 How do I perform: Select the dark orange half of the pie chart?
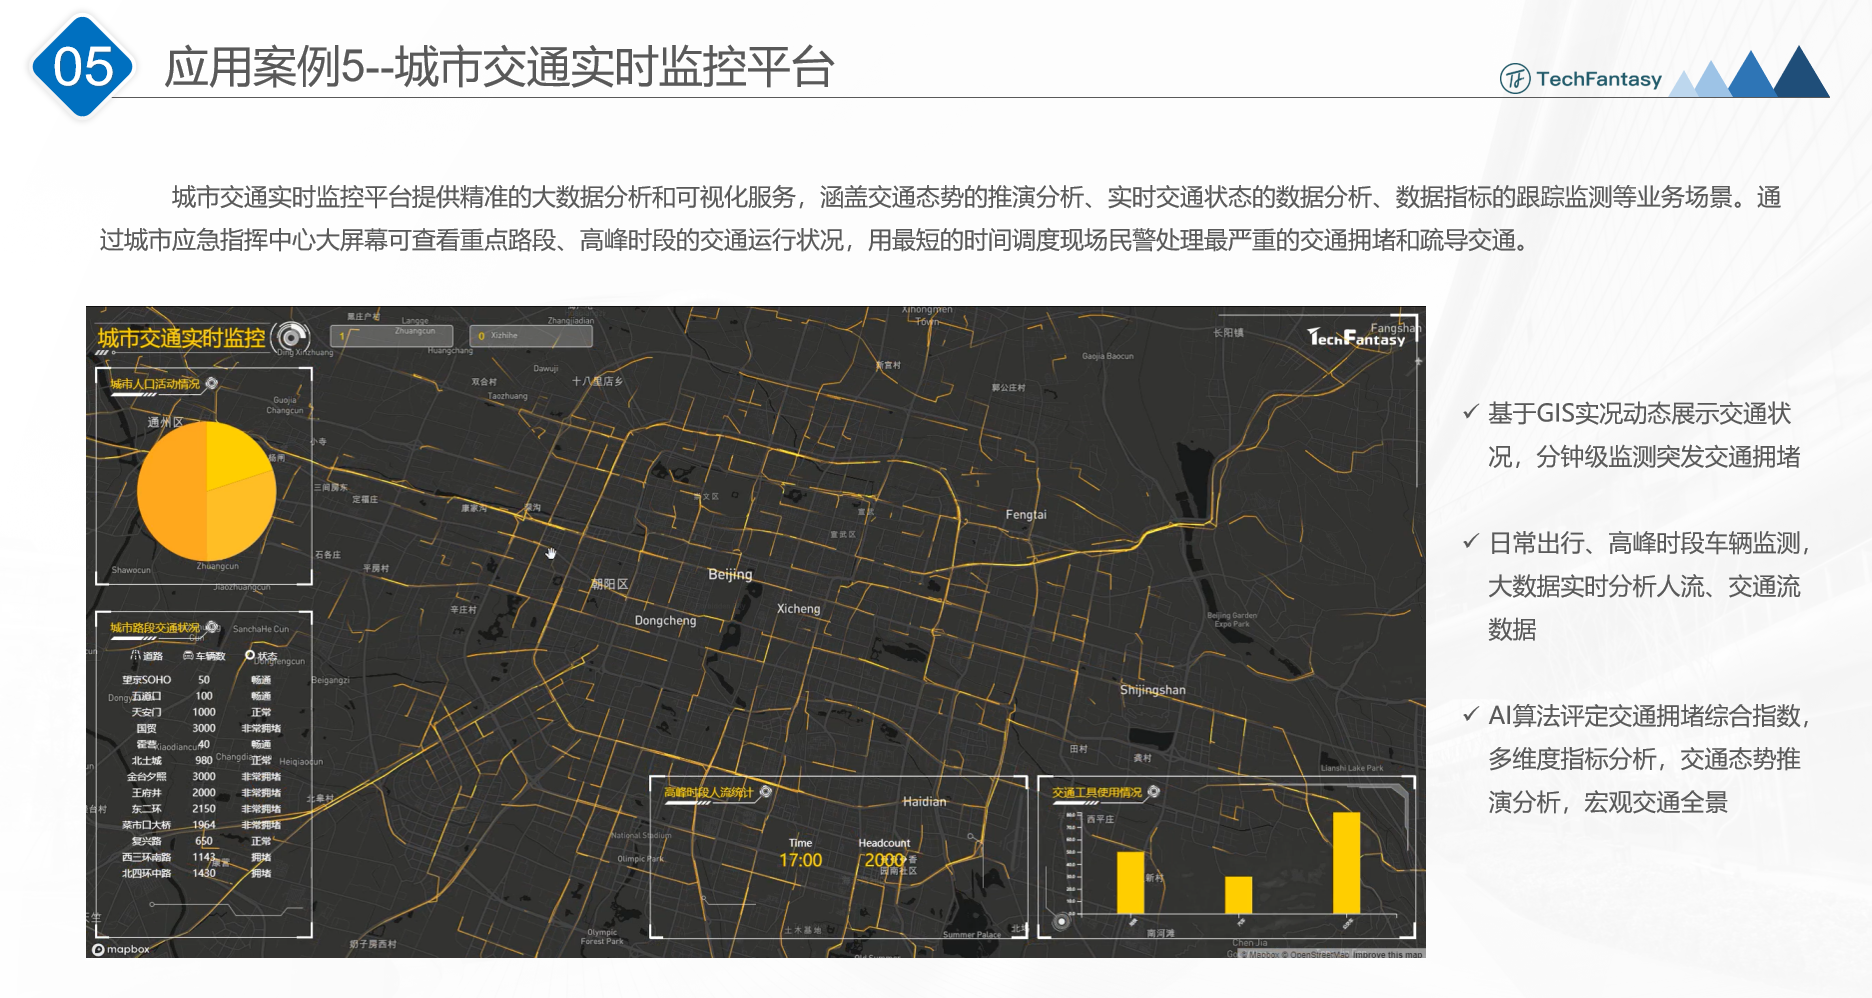click(172, 491)
